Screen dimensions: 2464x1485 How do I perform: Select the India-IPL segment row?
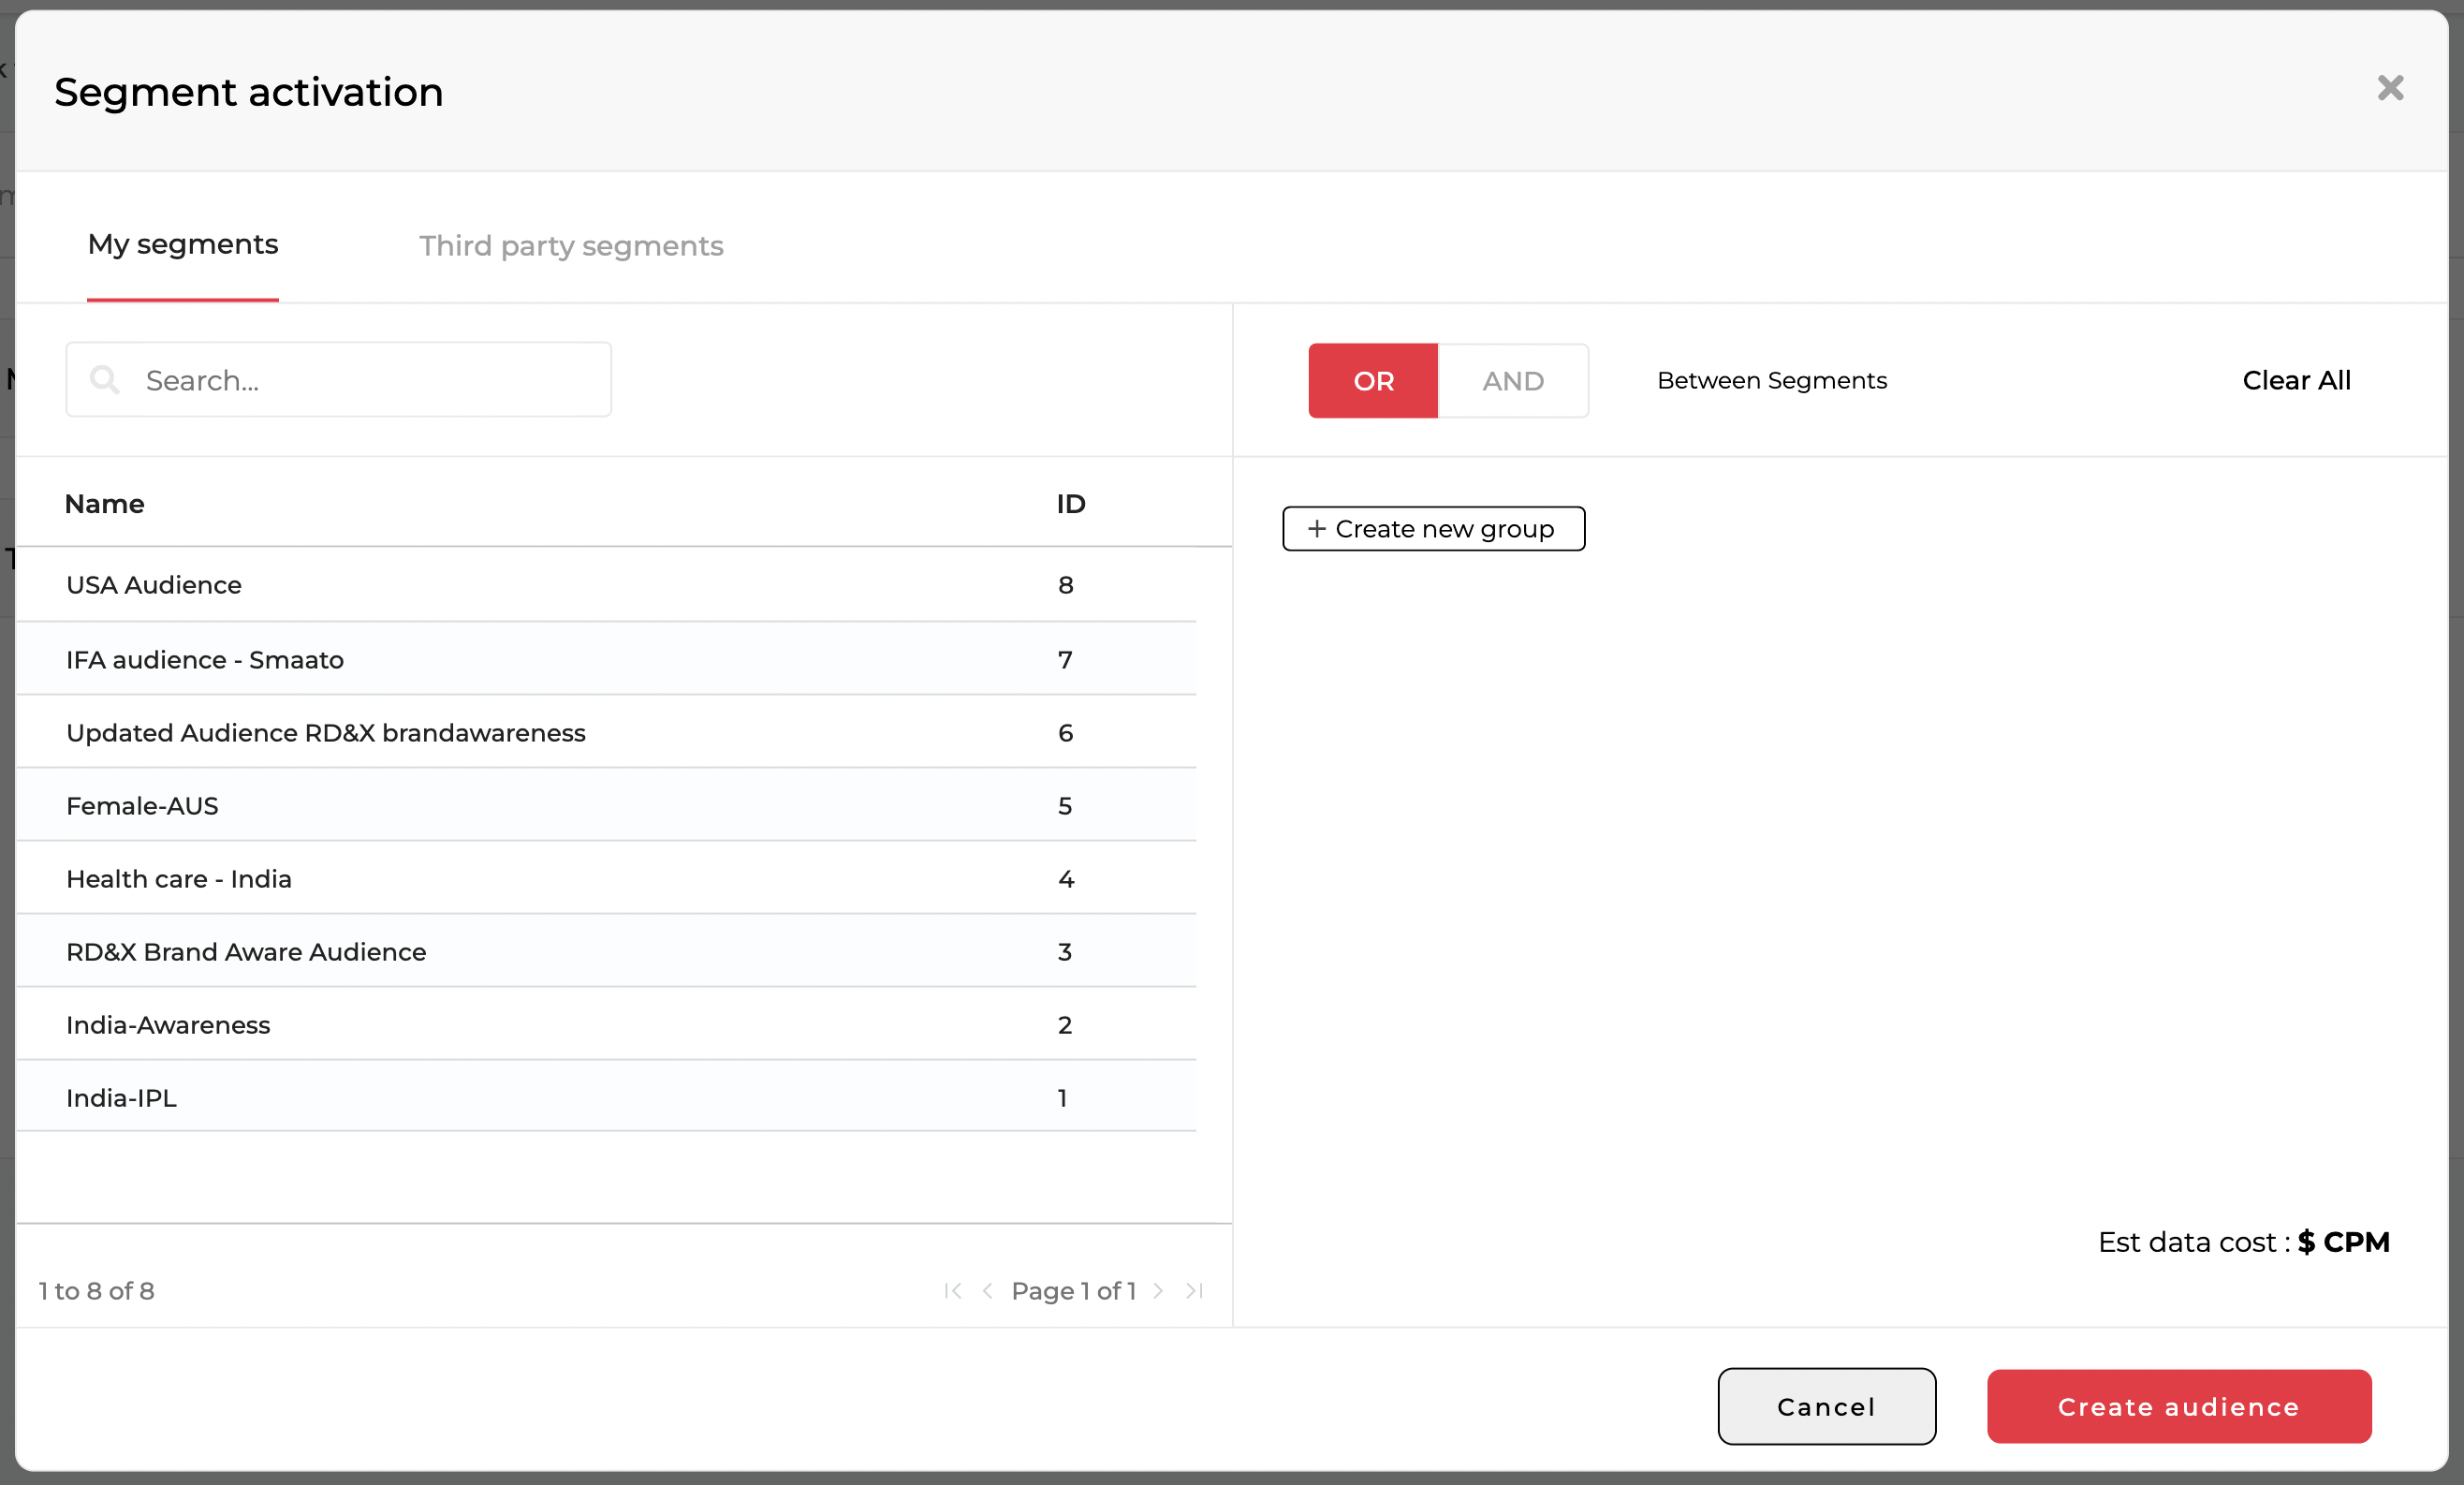coord(121,1098)
